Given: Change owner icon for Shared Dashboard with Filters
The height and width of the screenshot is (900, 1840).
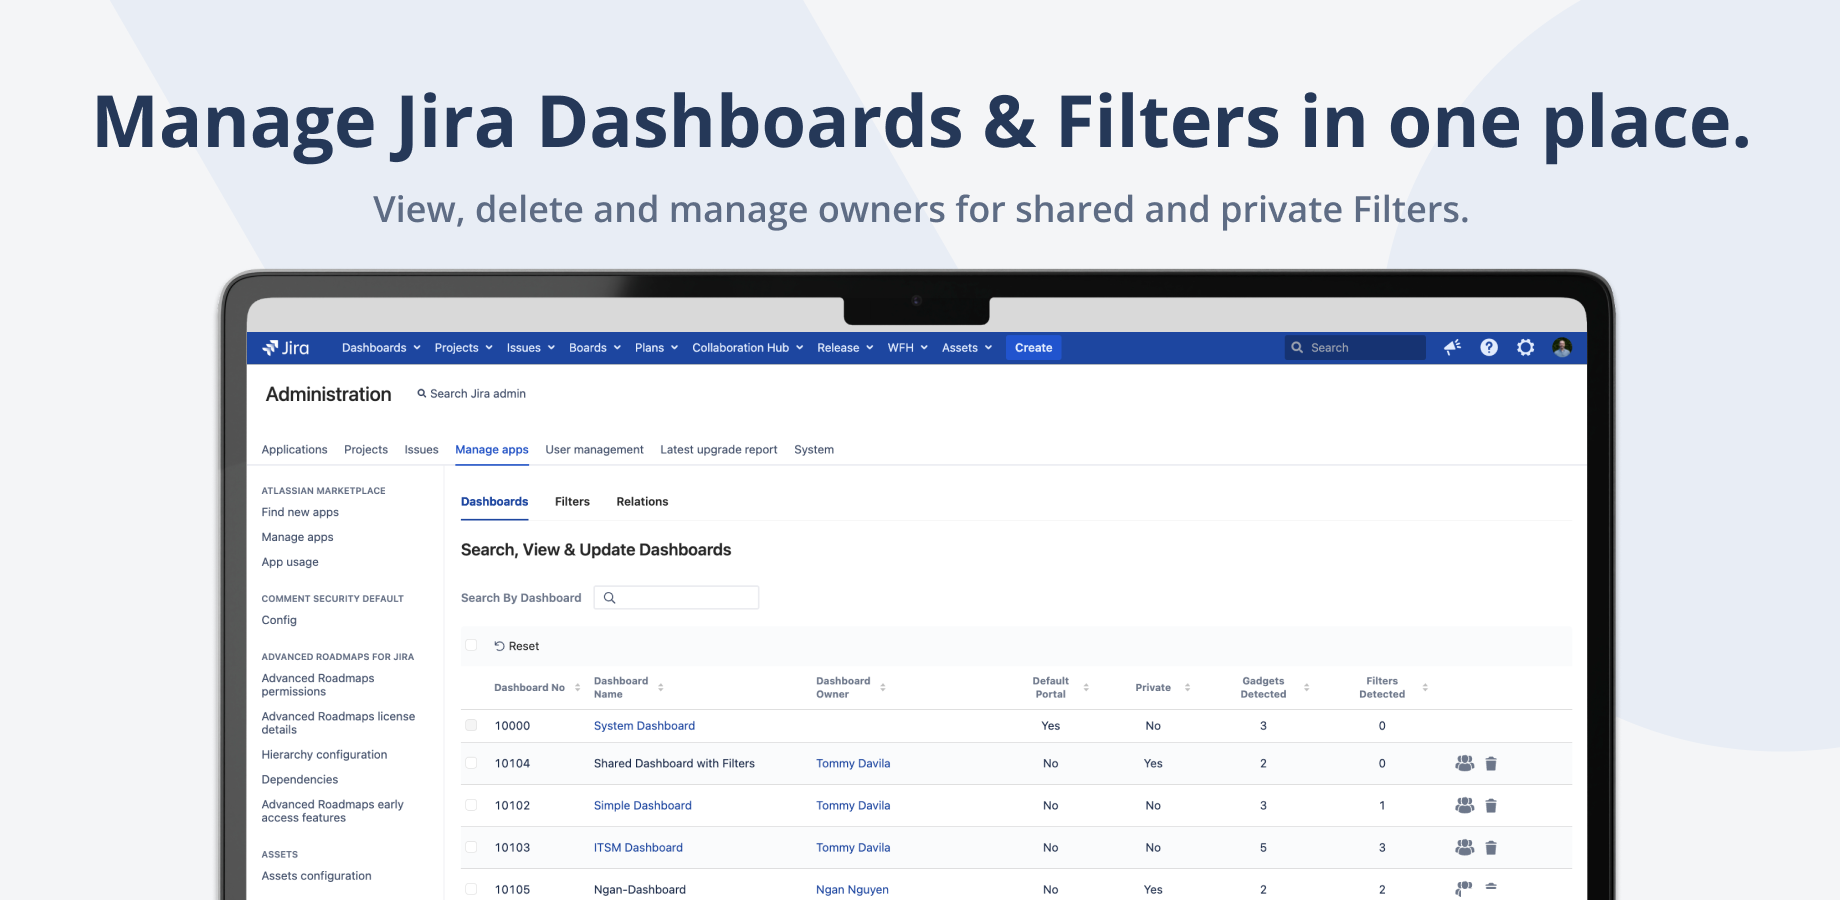Looking at the screenshot, I should [1464, 763].
